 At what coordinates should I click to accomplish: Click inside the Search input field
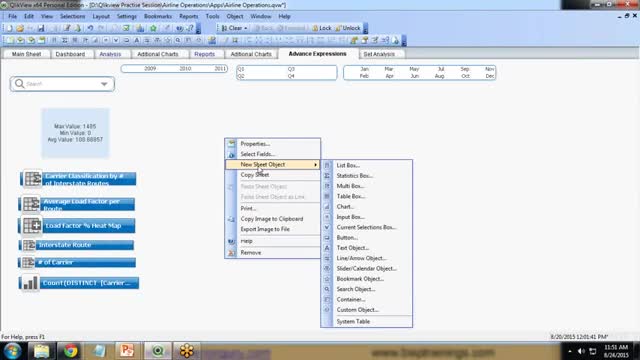(61, 84)
